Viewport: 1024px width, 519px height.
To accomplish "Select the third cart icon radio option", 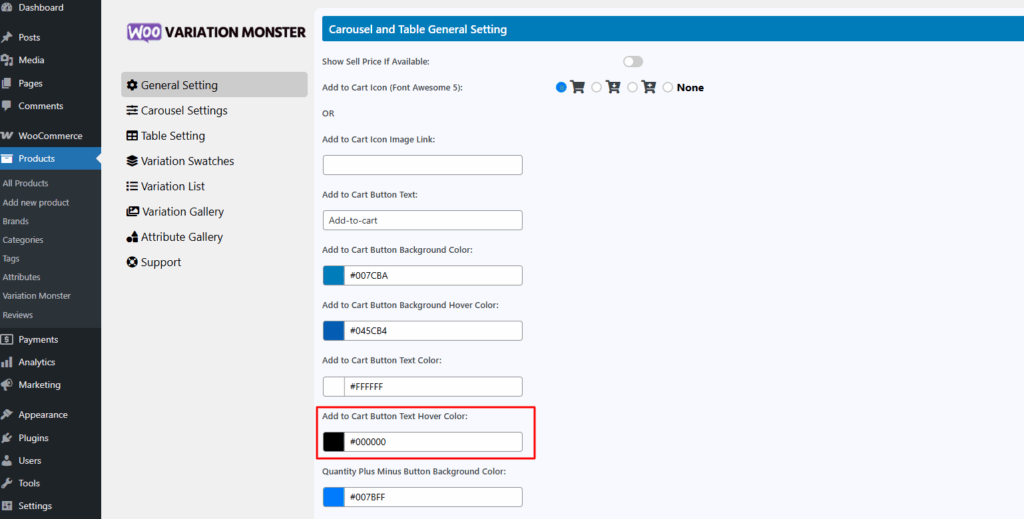I will coord(632,87).
